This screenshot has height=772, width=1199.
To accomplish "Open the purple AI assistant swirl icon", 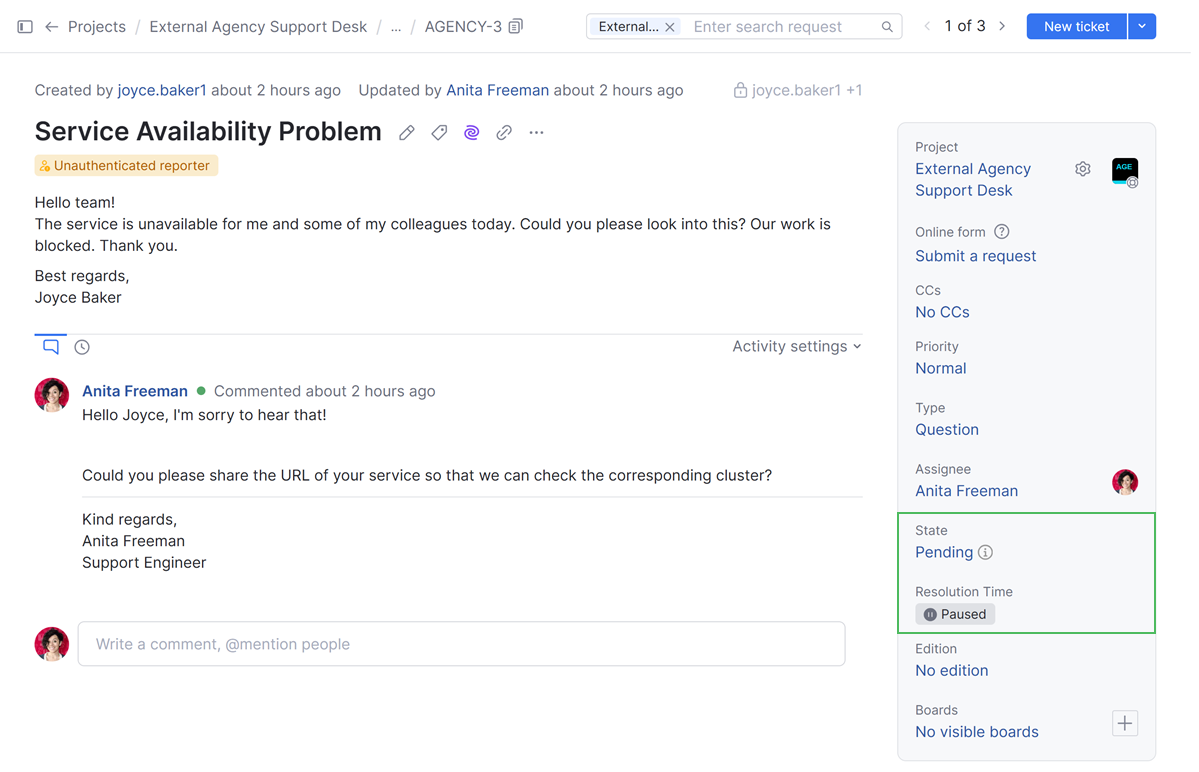I will tap(471, 133).
